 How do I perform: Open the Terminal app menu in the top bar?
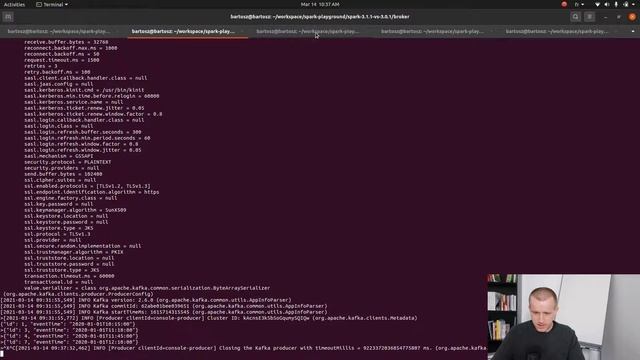pyautogui.click(x=52, y=4)
